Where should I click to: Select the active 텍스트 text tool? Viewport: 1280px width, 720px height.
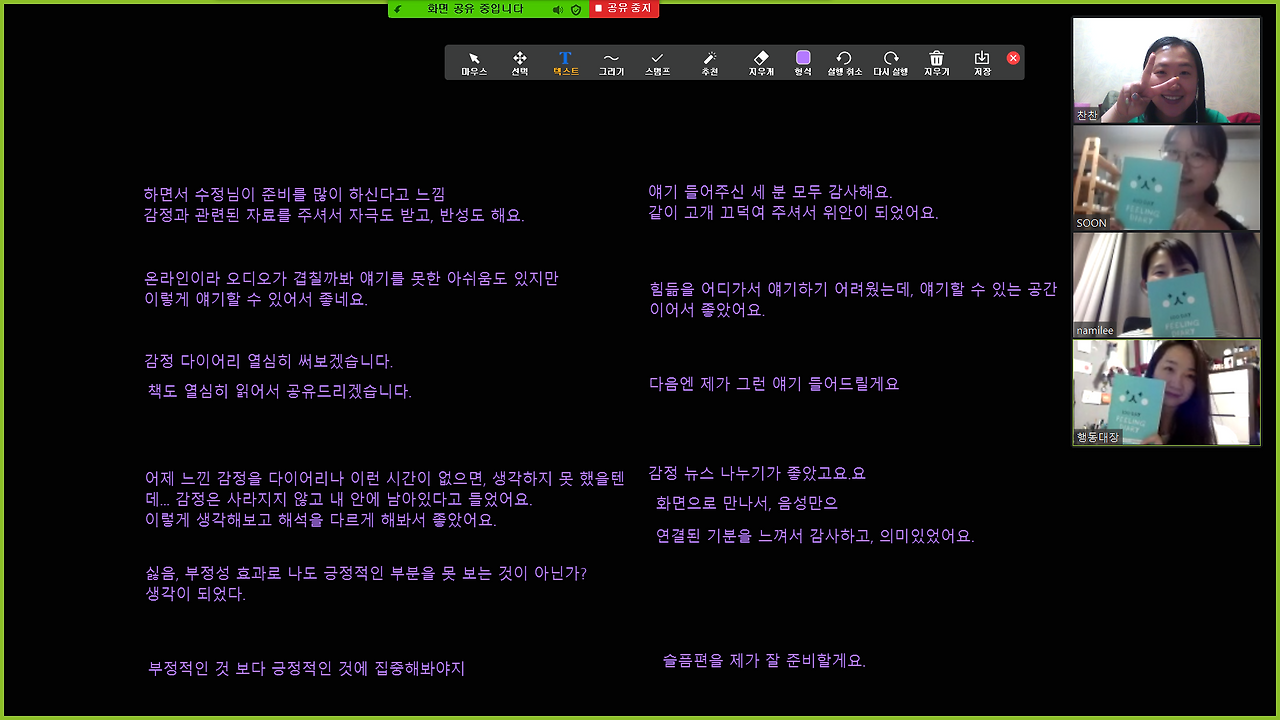tap(565, 62)
